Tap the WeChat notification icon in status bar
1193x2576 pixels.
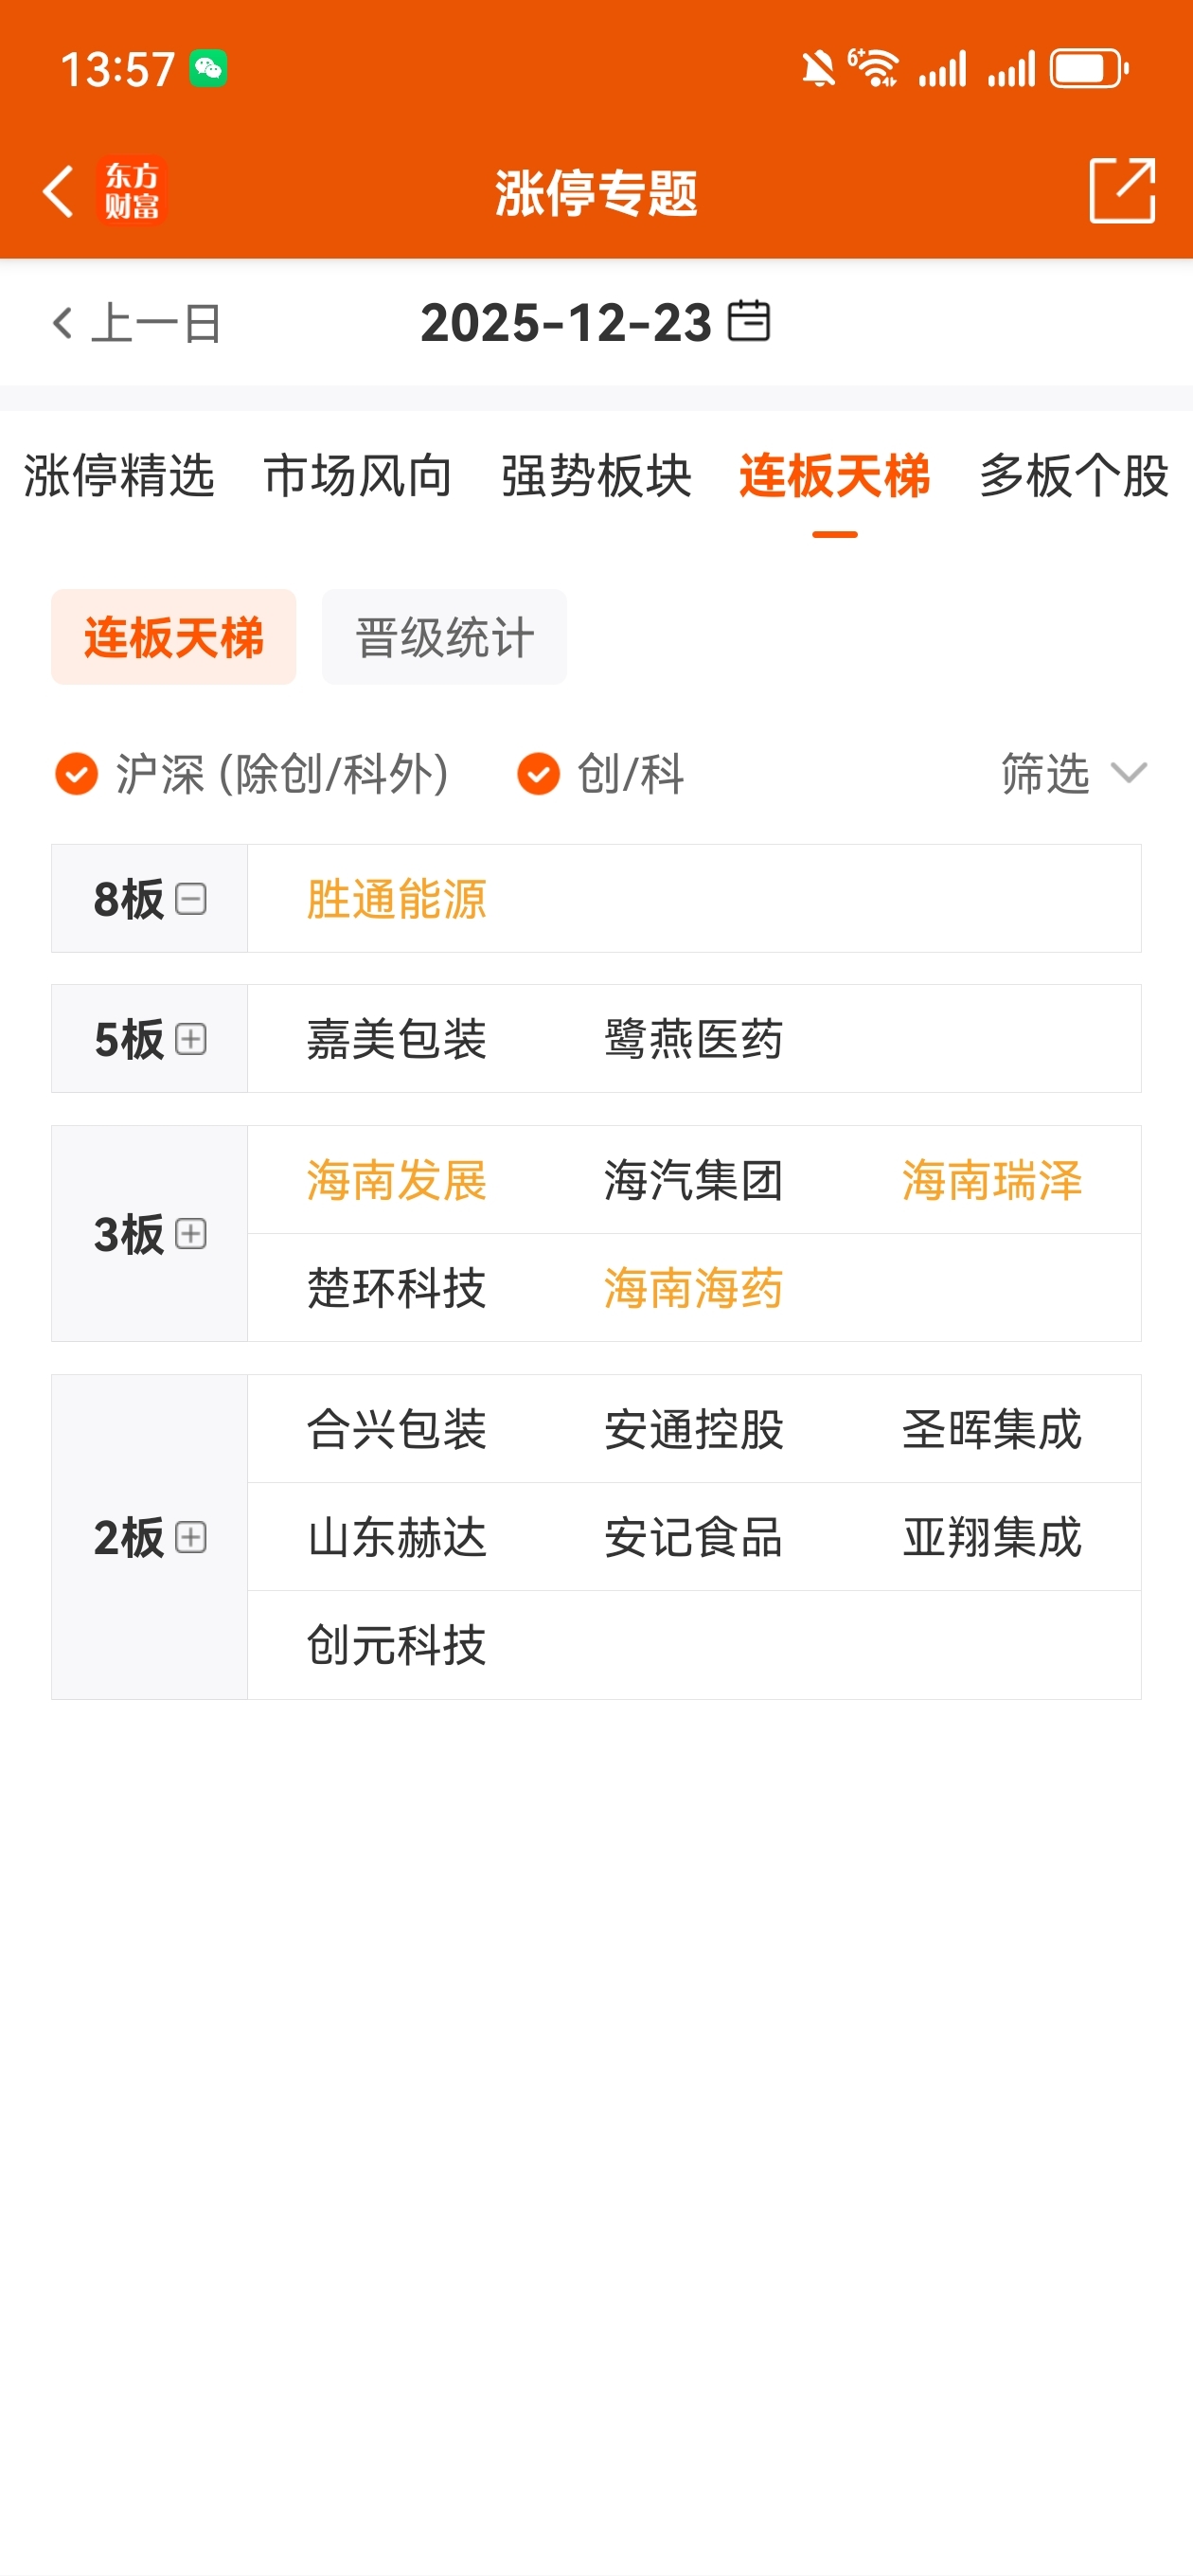click(208, 69)
